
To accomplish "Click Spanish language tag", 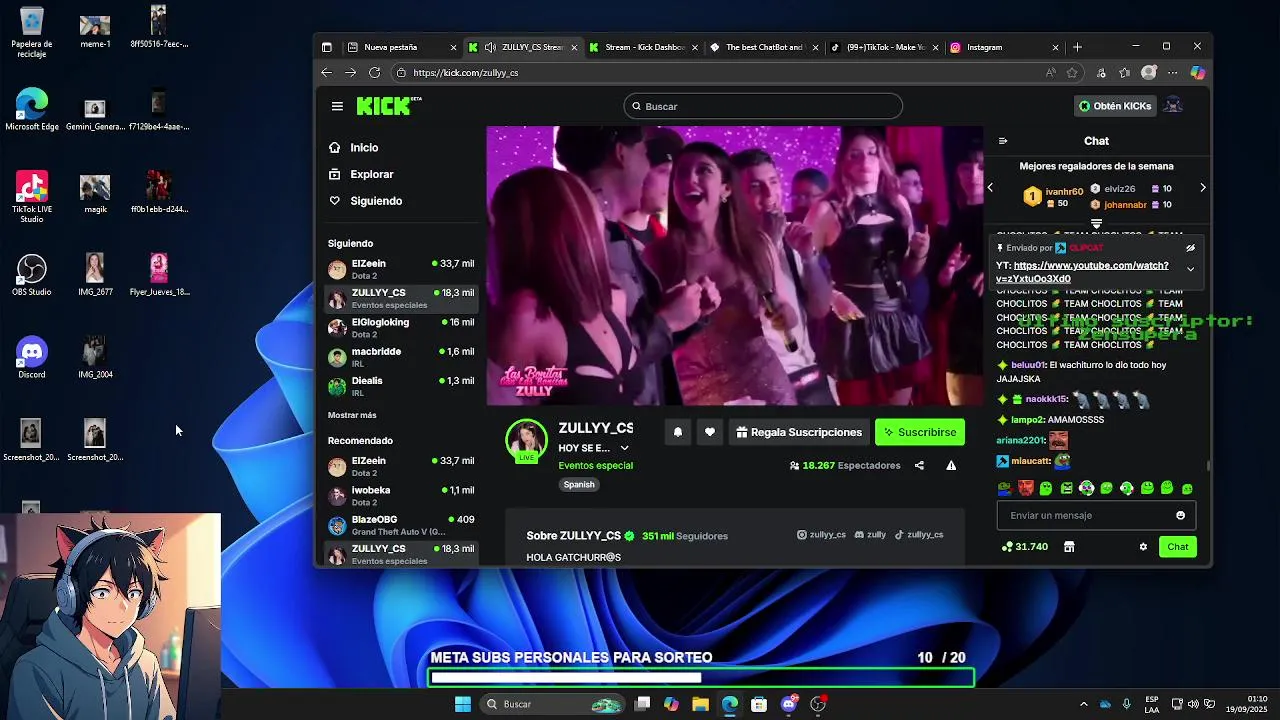I will click(x=579, y=484).
